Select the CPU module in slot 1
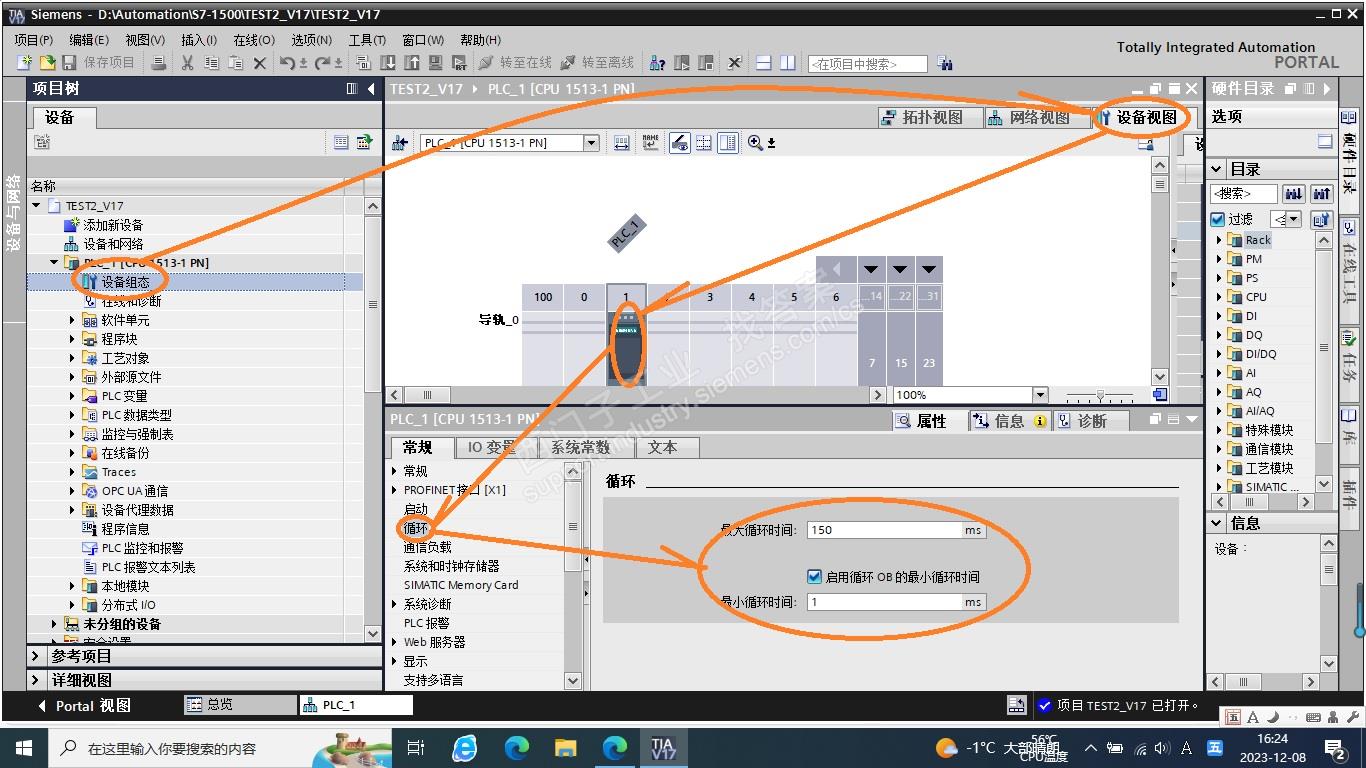Screen dimensions: 1366x768 tap(626, 347)
